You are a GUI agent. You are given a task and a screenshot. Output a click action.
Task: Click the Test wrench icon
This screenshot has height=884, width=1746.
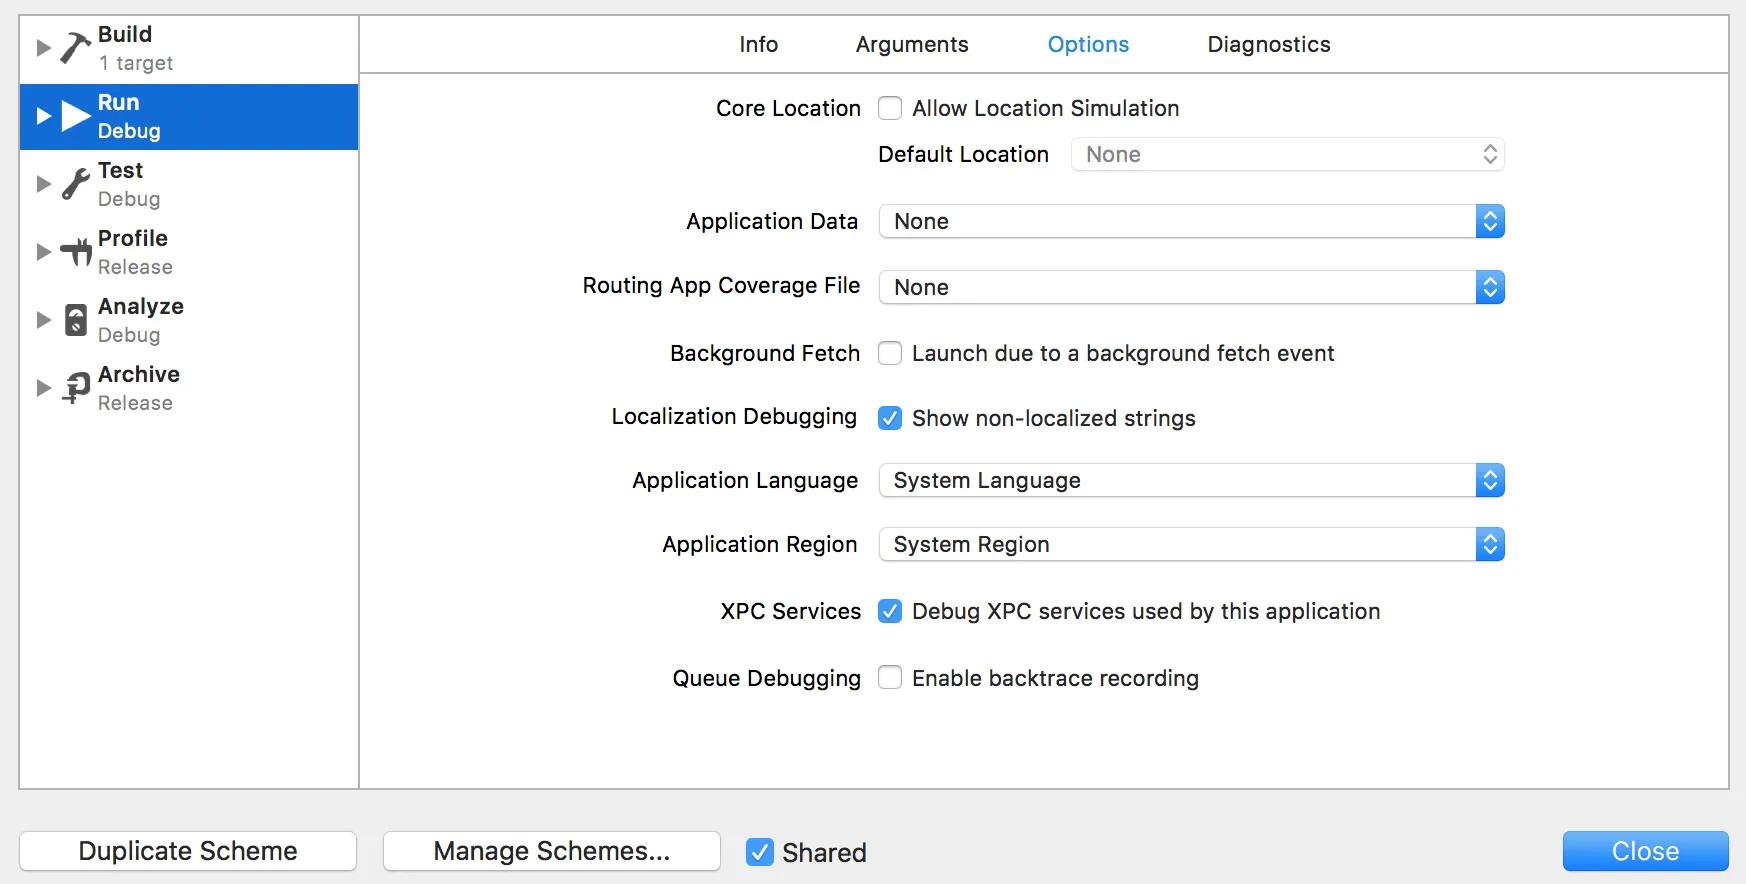75,184
